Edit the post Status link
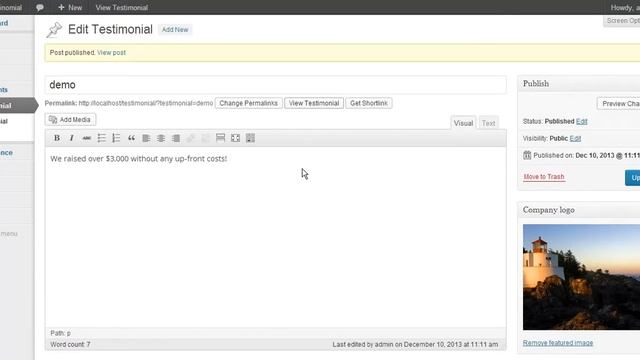 [581, 122]
